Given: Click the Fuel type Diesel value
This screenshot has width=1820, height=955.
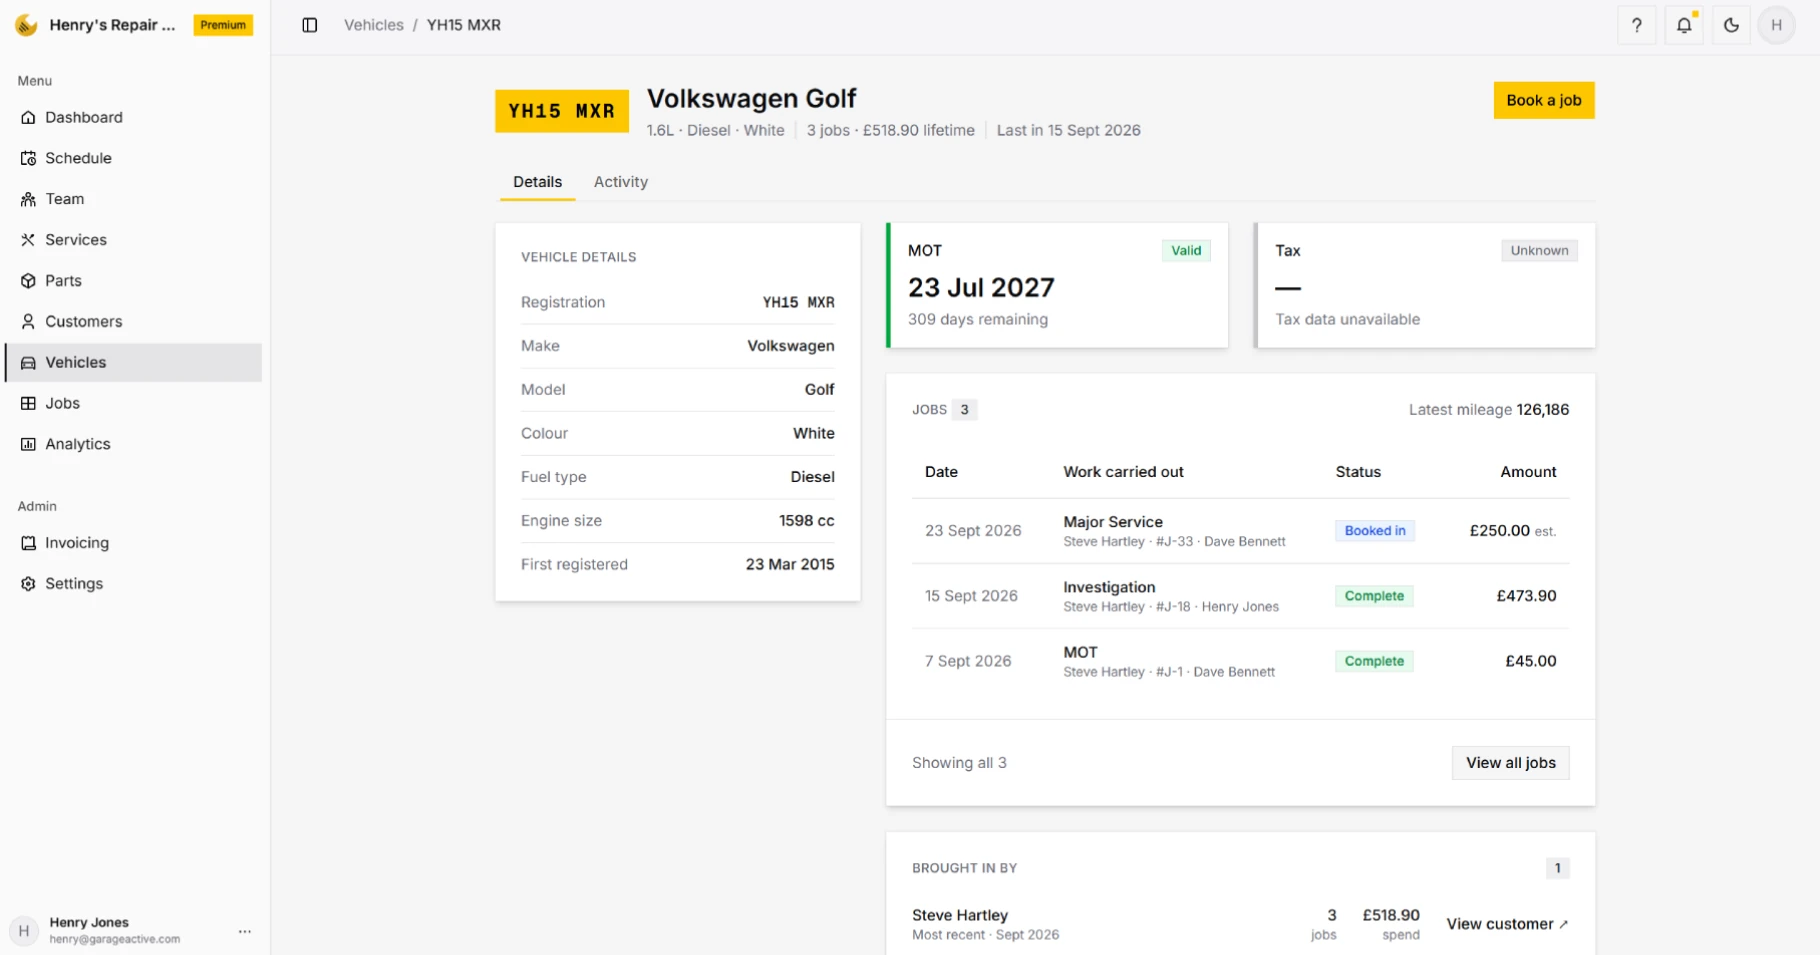Looking at the screenshot, I should coord(812,477).
